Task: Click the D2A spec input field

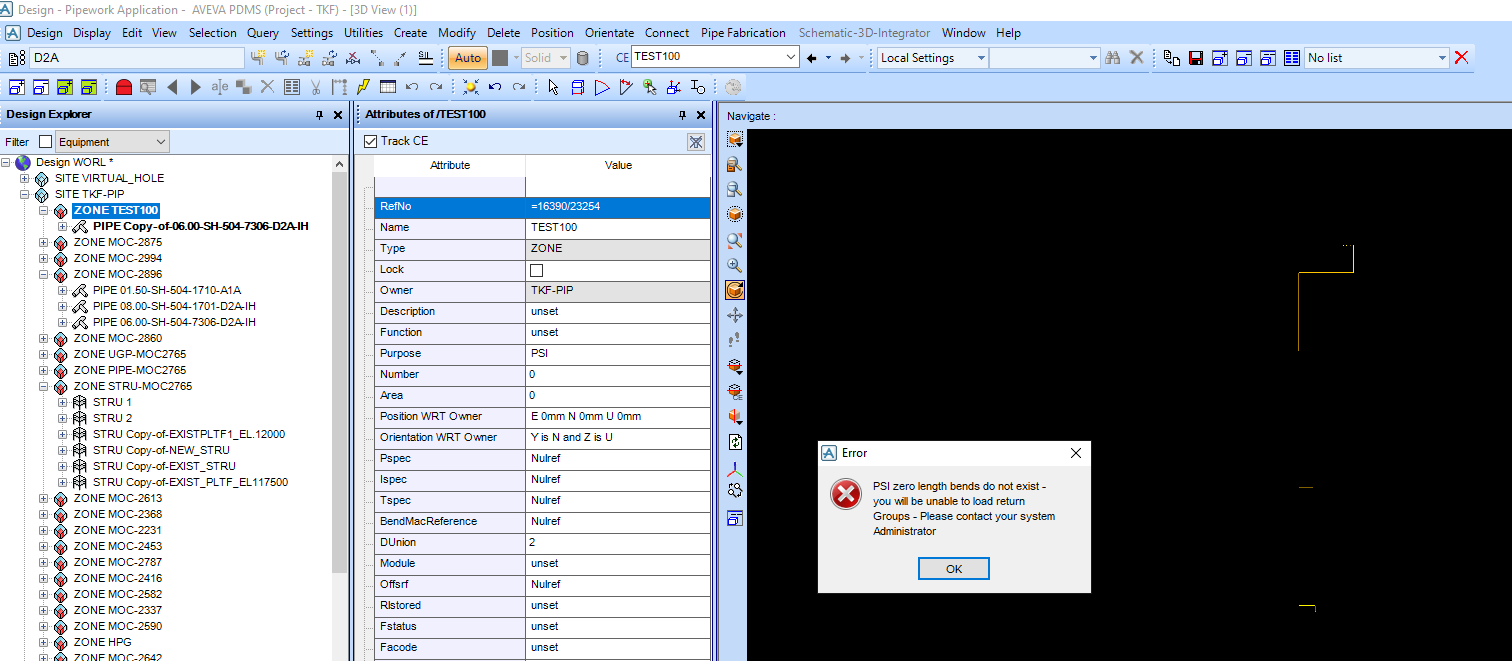Action: pyautogui.click(x=137, y=58)
